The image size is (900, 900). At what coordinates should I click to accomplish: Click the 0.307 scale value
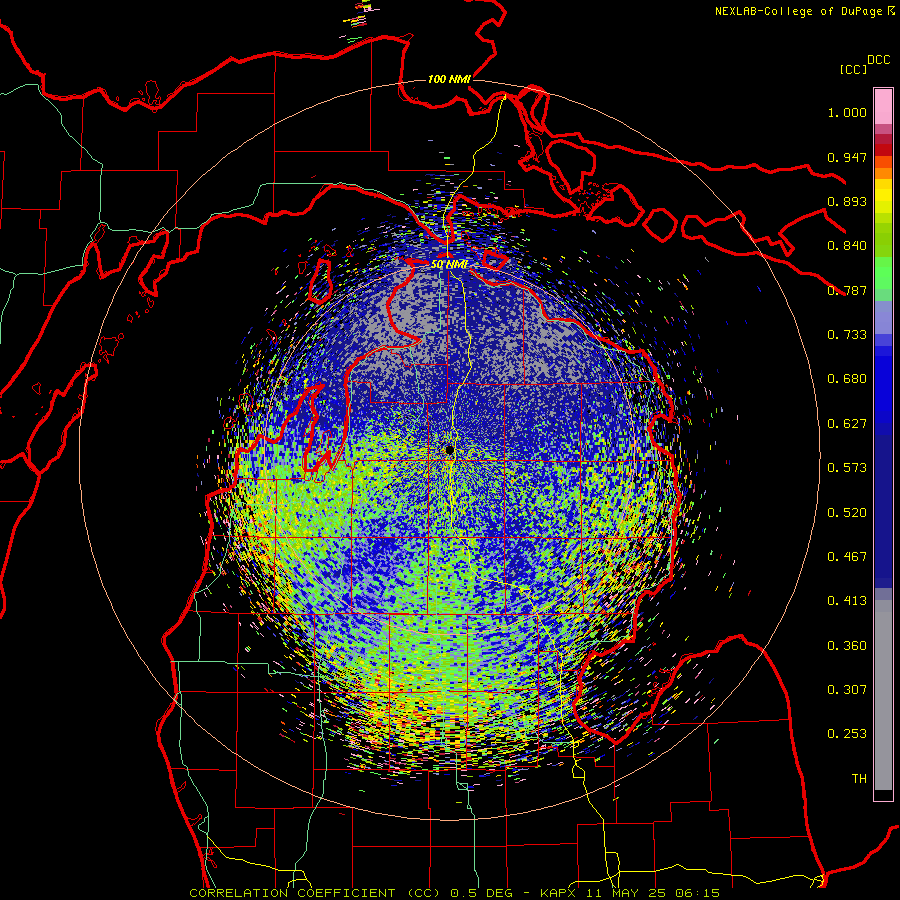(x=847, y=690)
